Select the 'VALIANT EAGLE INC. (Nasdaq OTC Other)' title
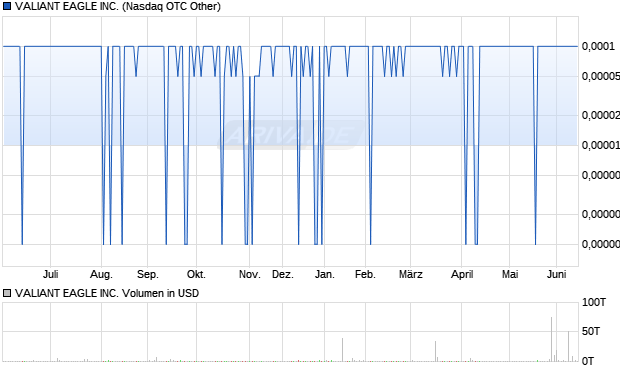Screen dimensions: 620x371 [118, 6]
